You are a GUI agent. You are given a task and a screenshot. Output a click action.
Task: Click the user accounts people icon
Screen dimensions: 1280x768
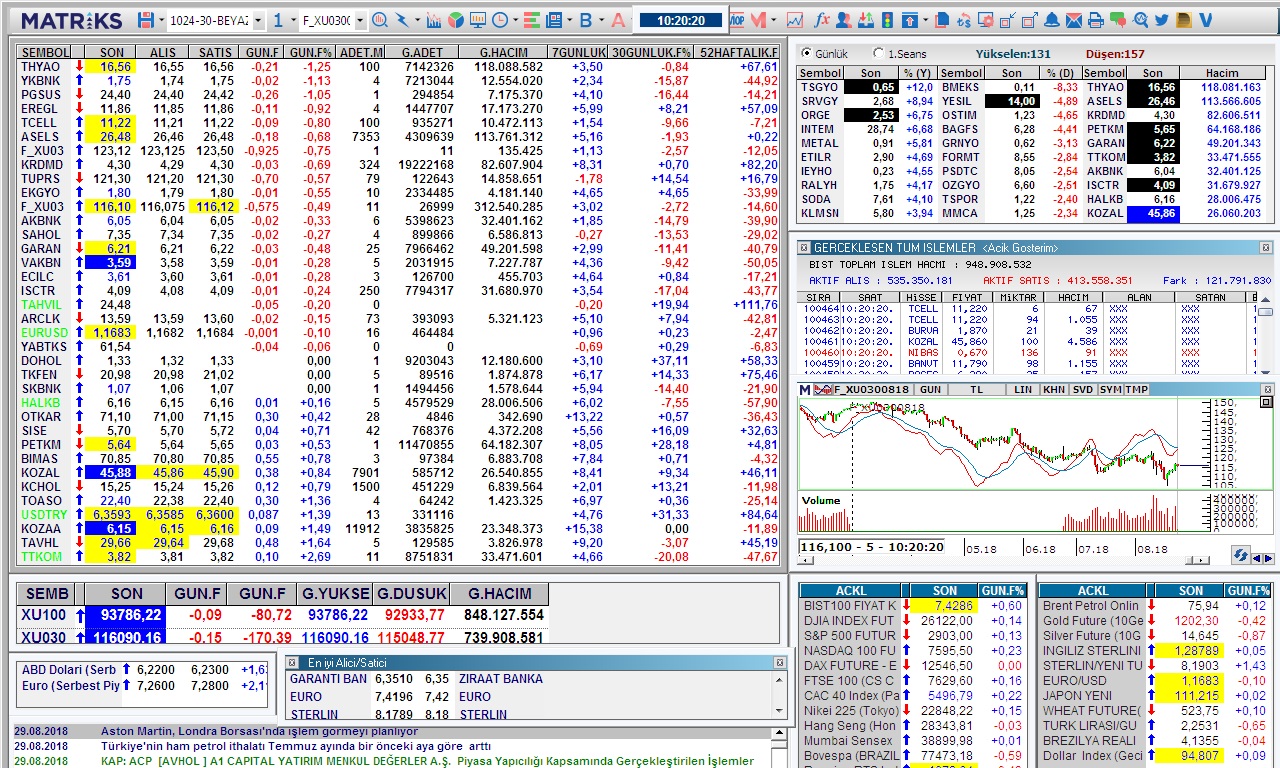pos(843,20)
